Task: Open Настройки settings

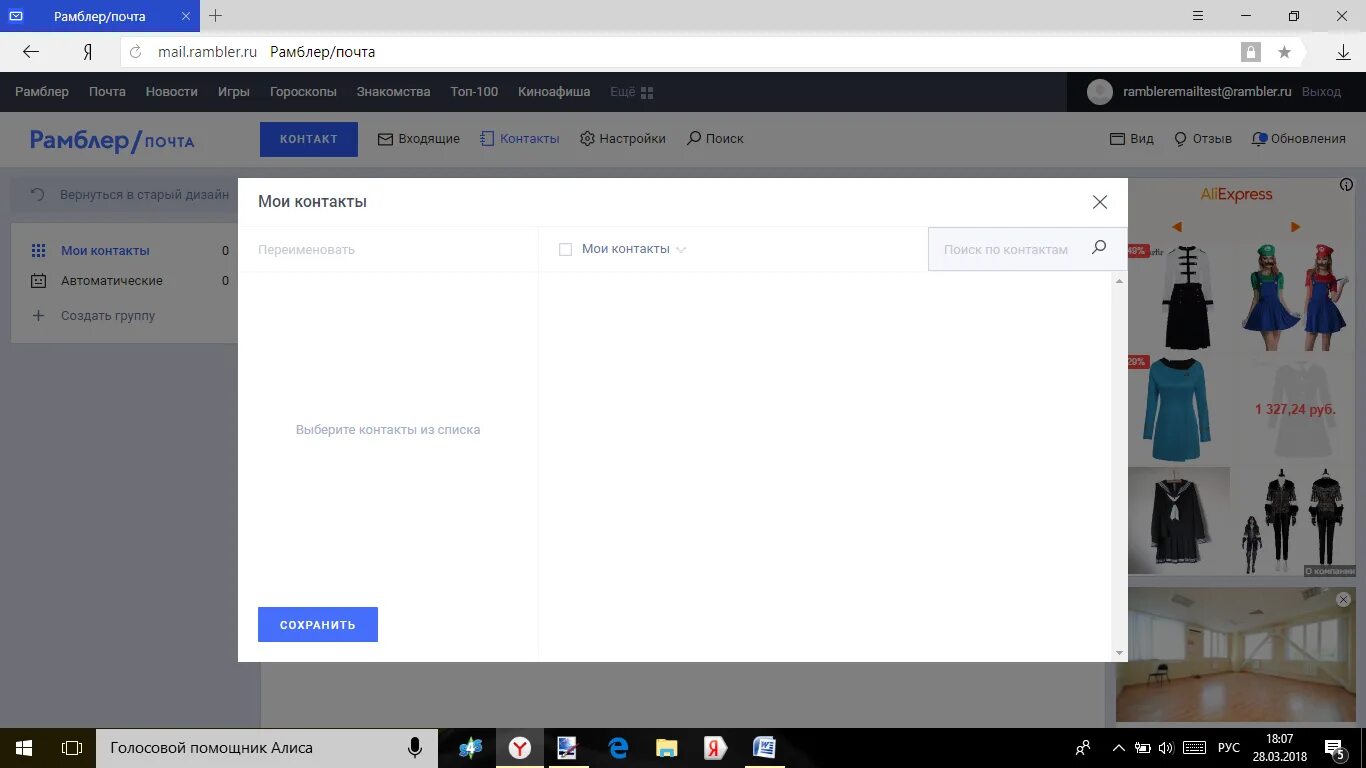Action: [x=623, y=139]
